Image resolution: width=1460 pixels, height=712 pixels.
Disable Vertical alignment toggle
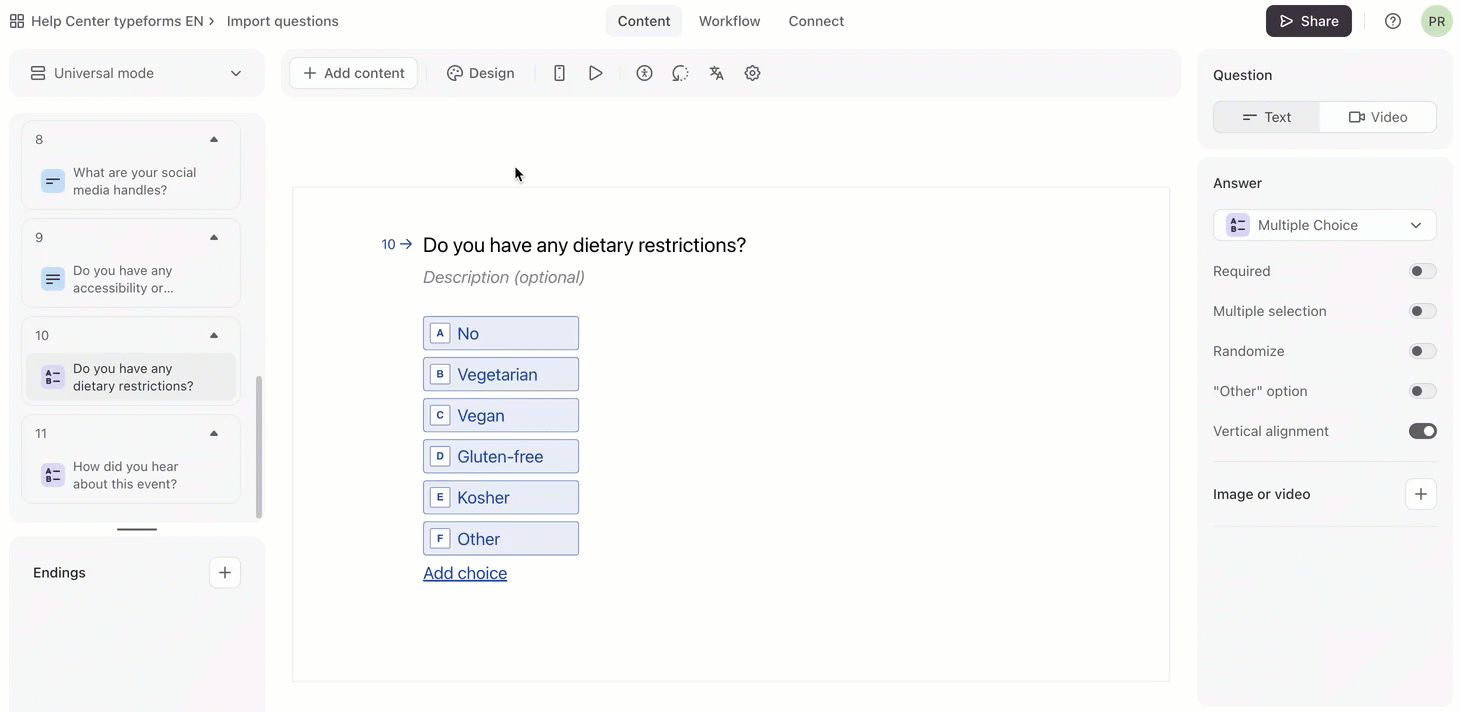(1422, 431)
